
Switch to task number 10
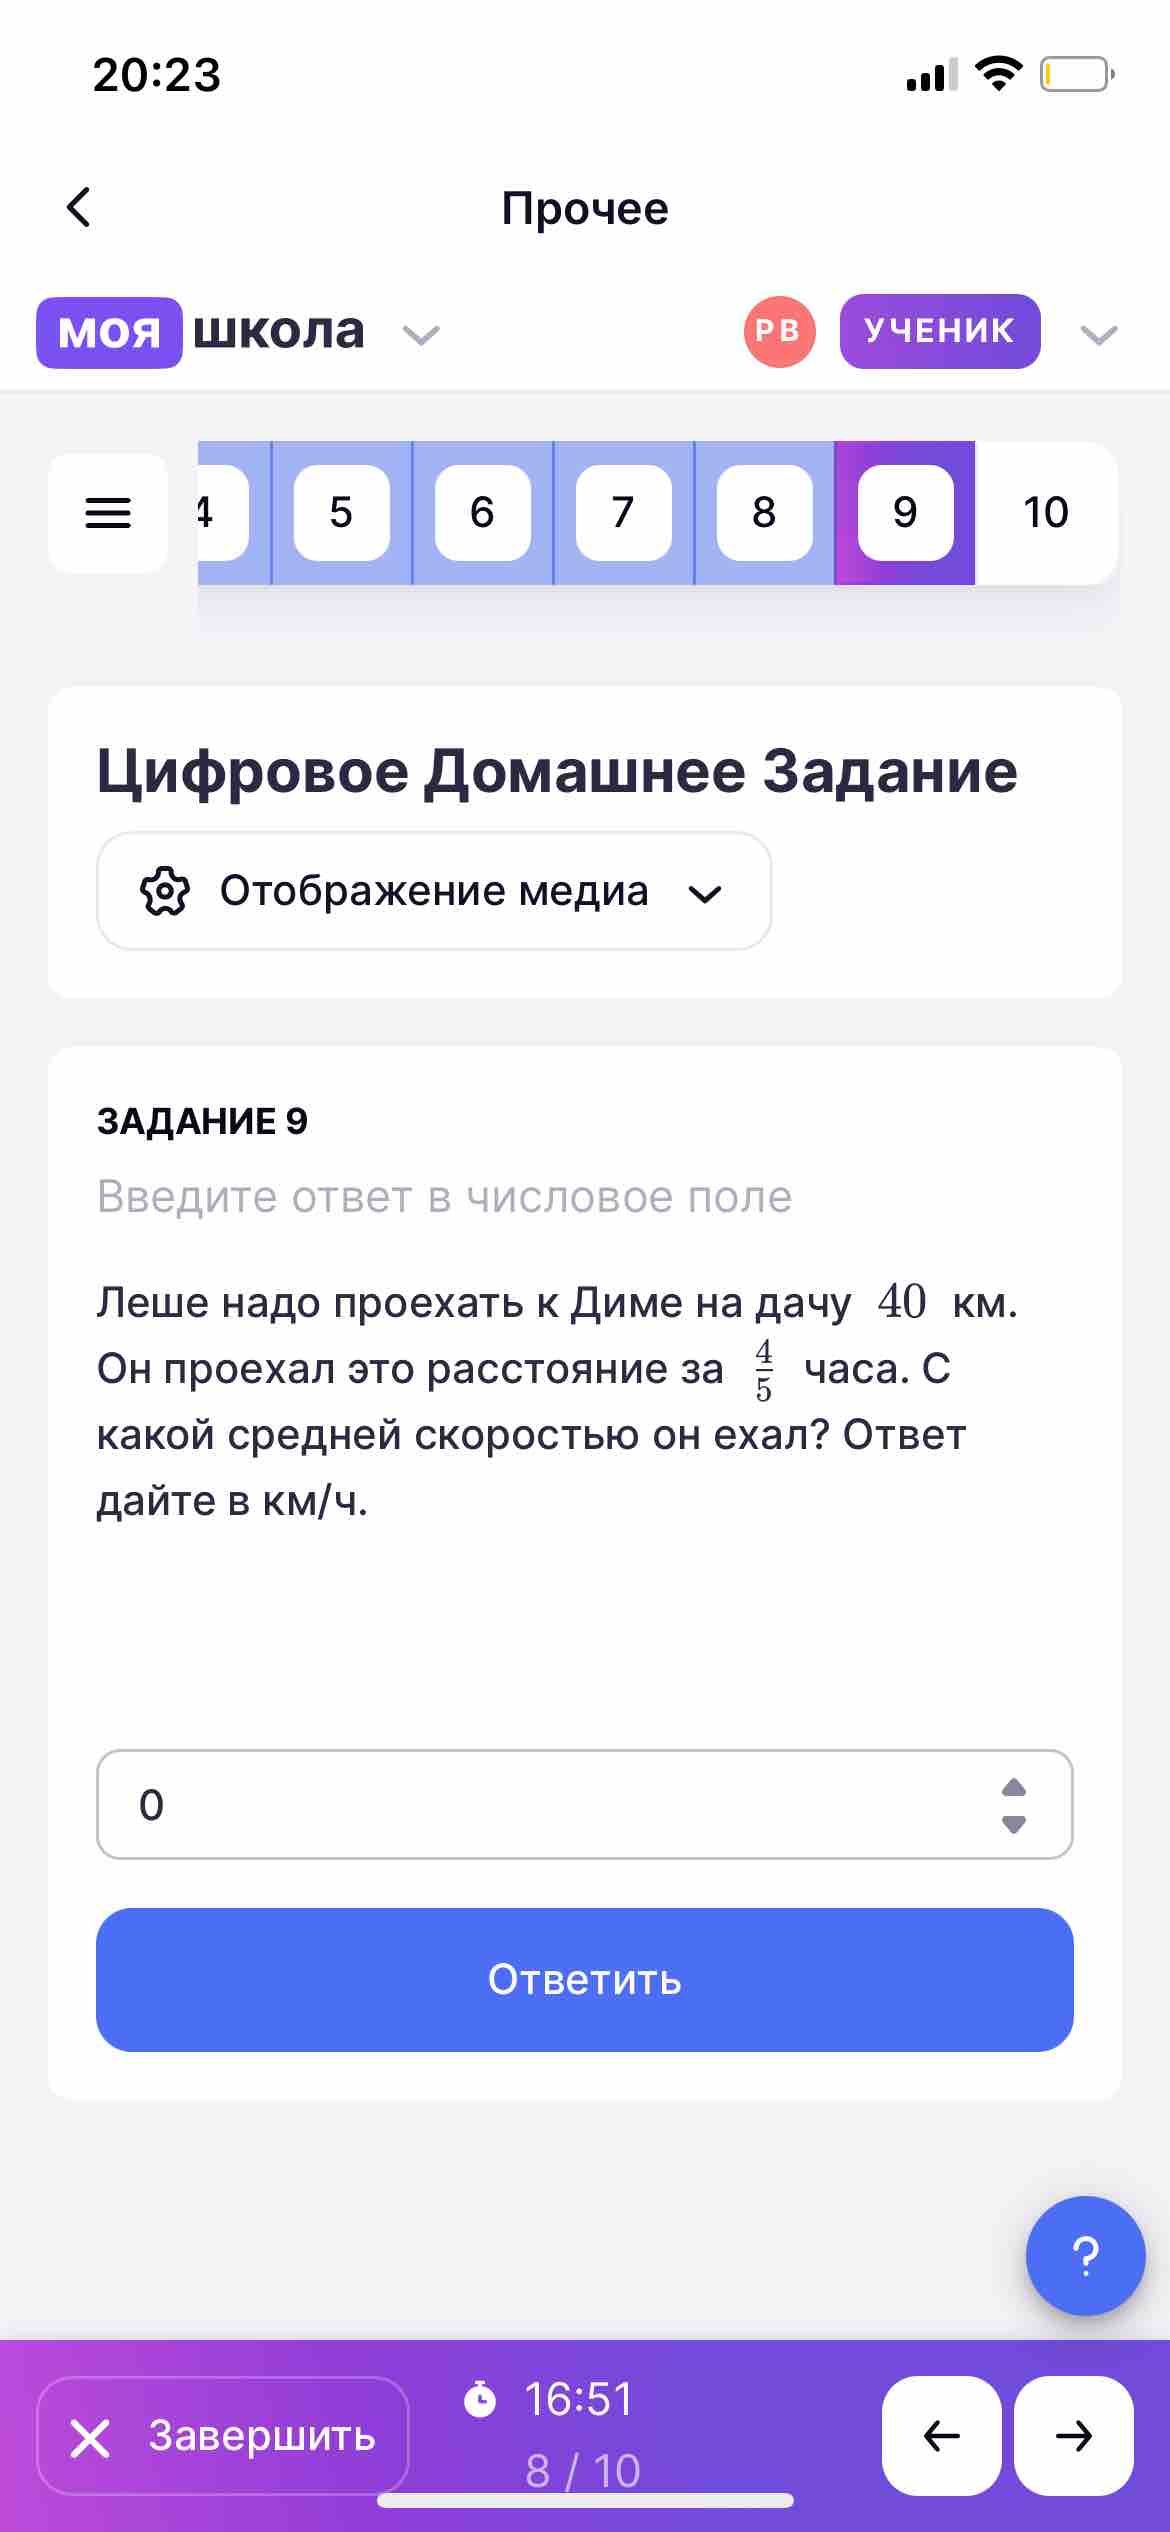1046,512
